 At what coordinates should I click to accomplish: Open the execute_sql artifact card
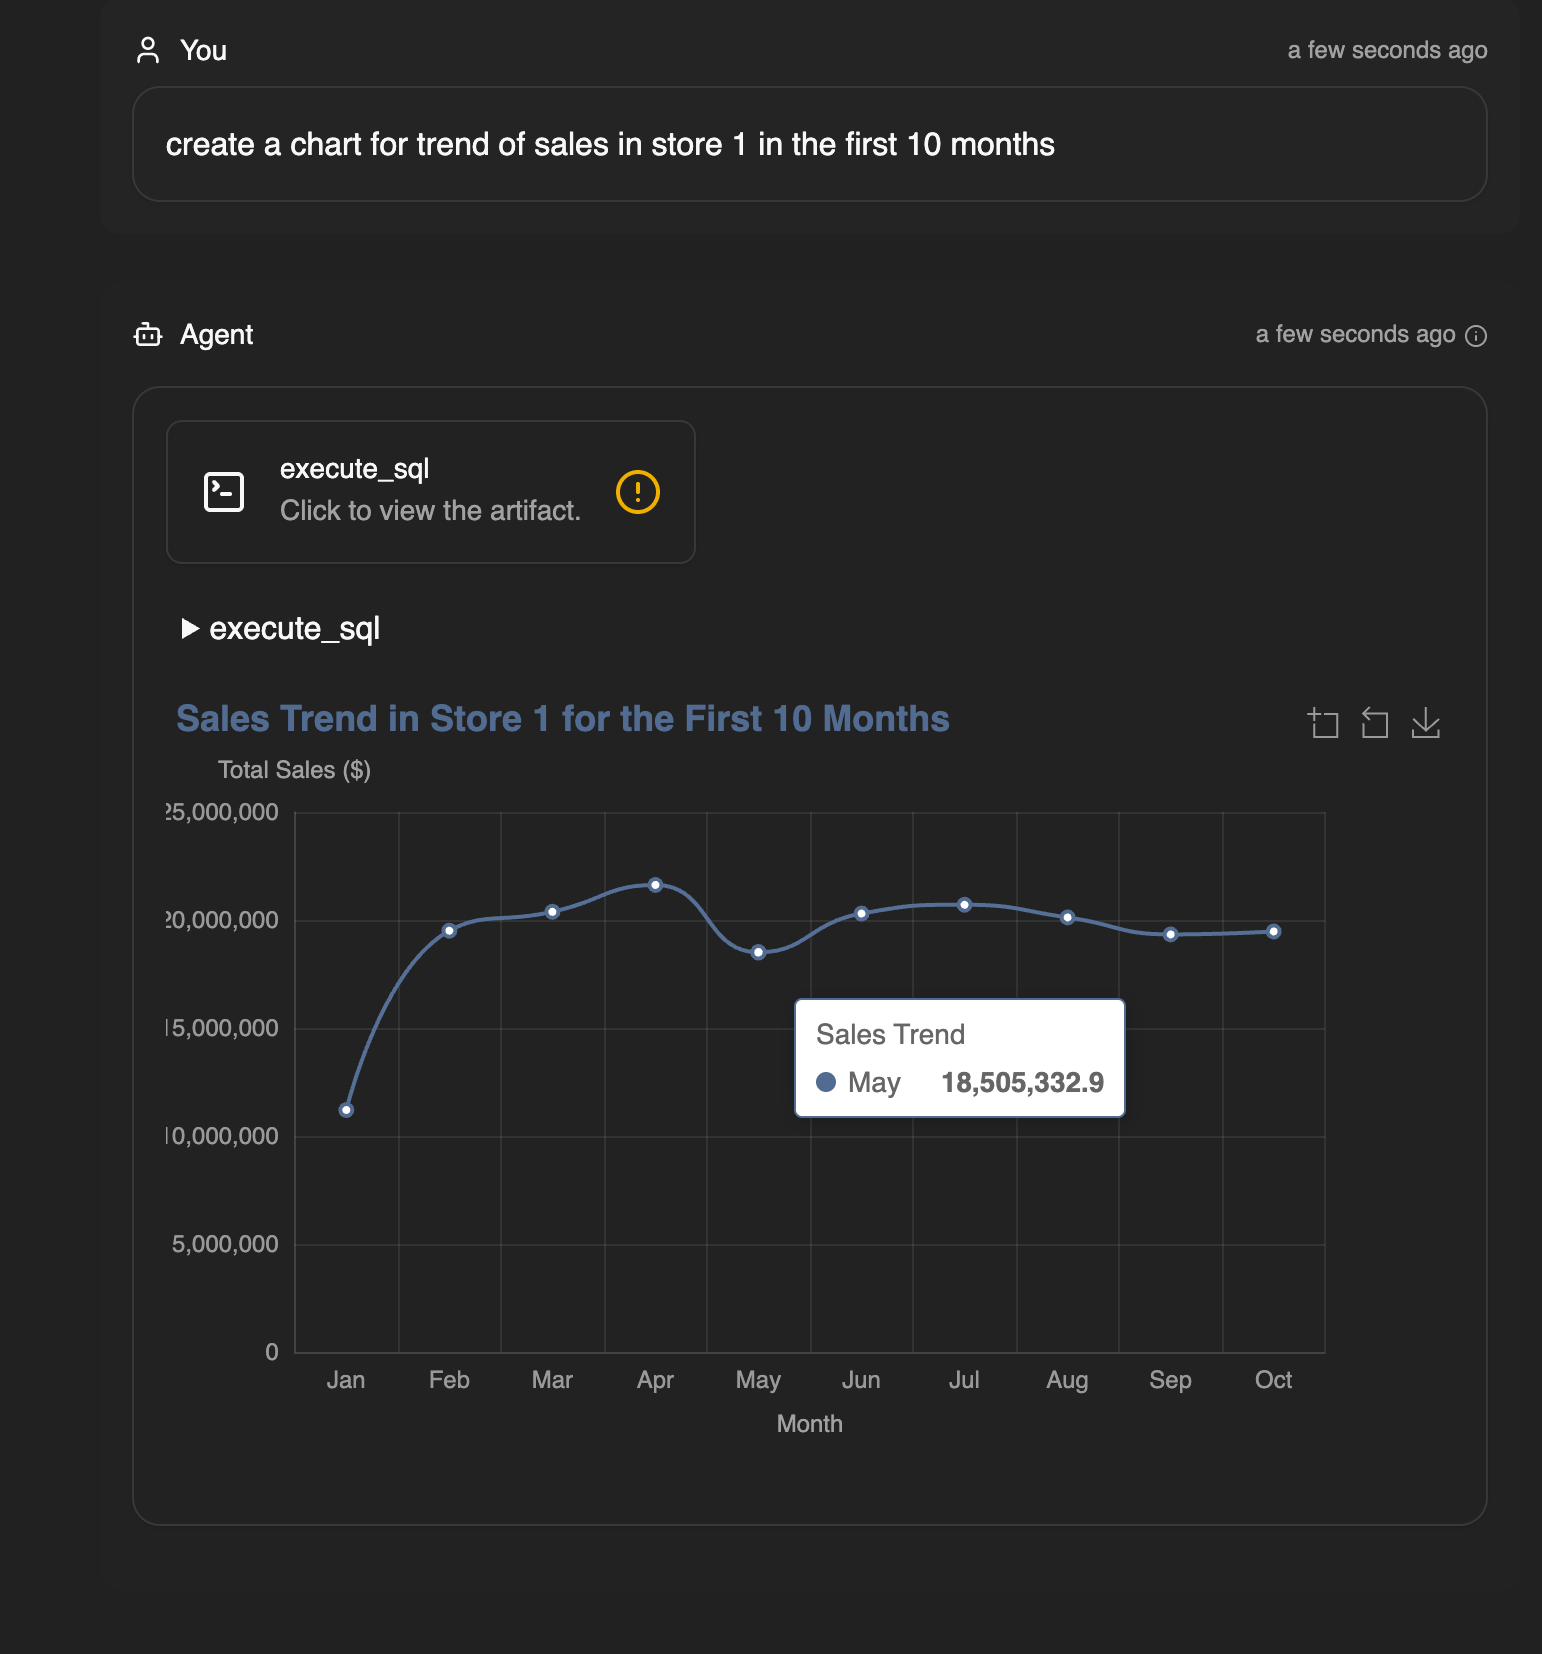point(430,492)
